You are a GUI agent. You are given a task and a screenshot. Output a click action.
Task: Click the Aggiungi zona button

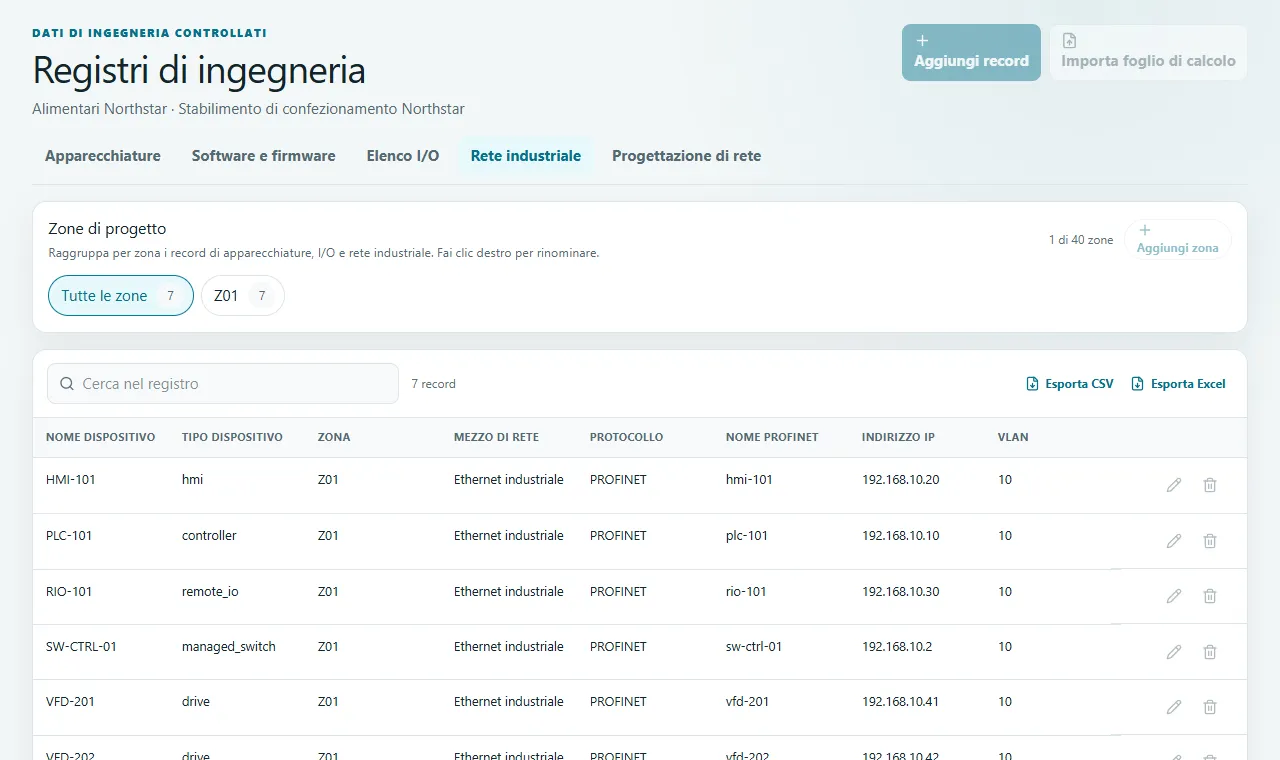click(x=1177, y=240)
